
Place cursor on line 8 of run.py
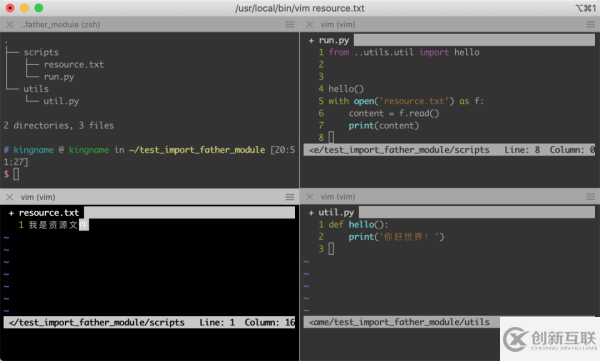[x=331, y=137]
